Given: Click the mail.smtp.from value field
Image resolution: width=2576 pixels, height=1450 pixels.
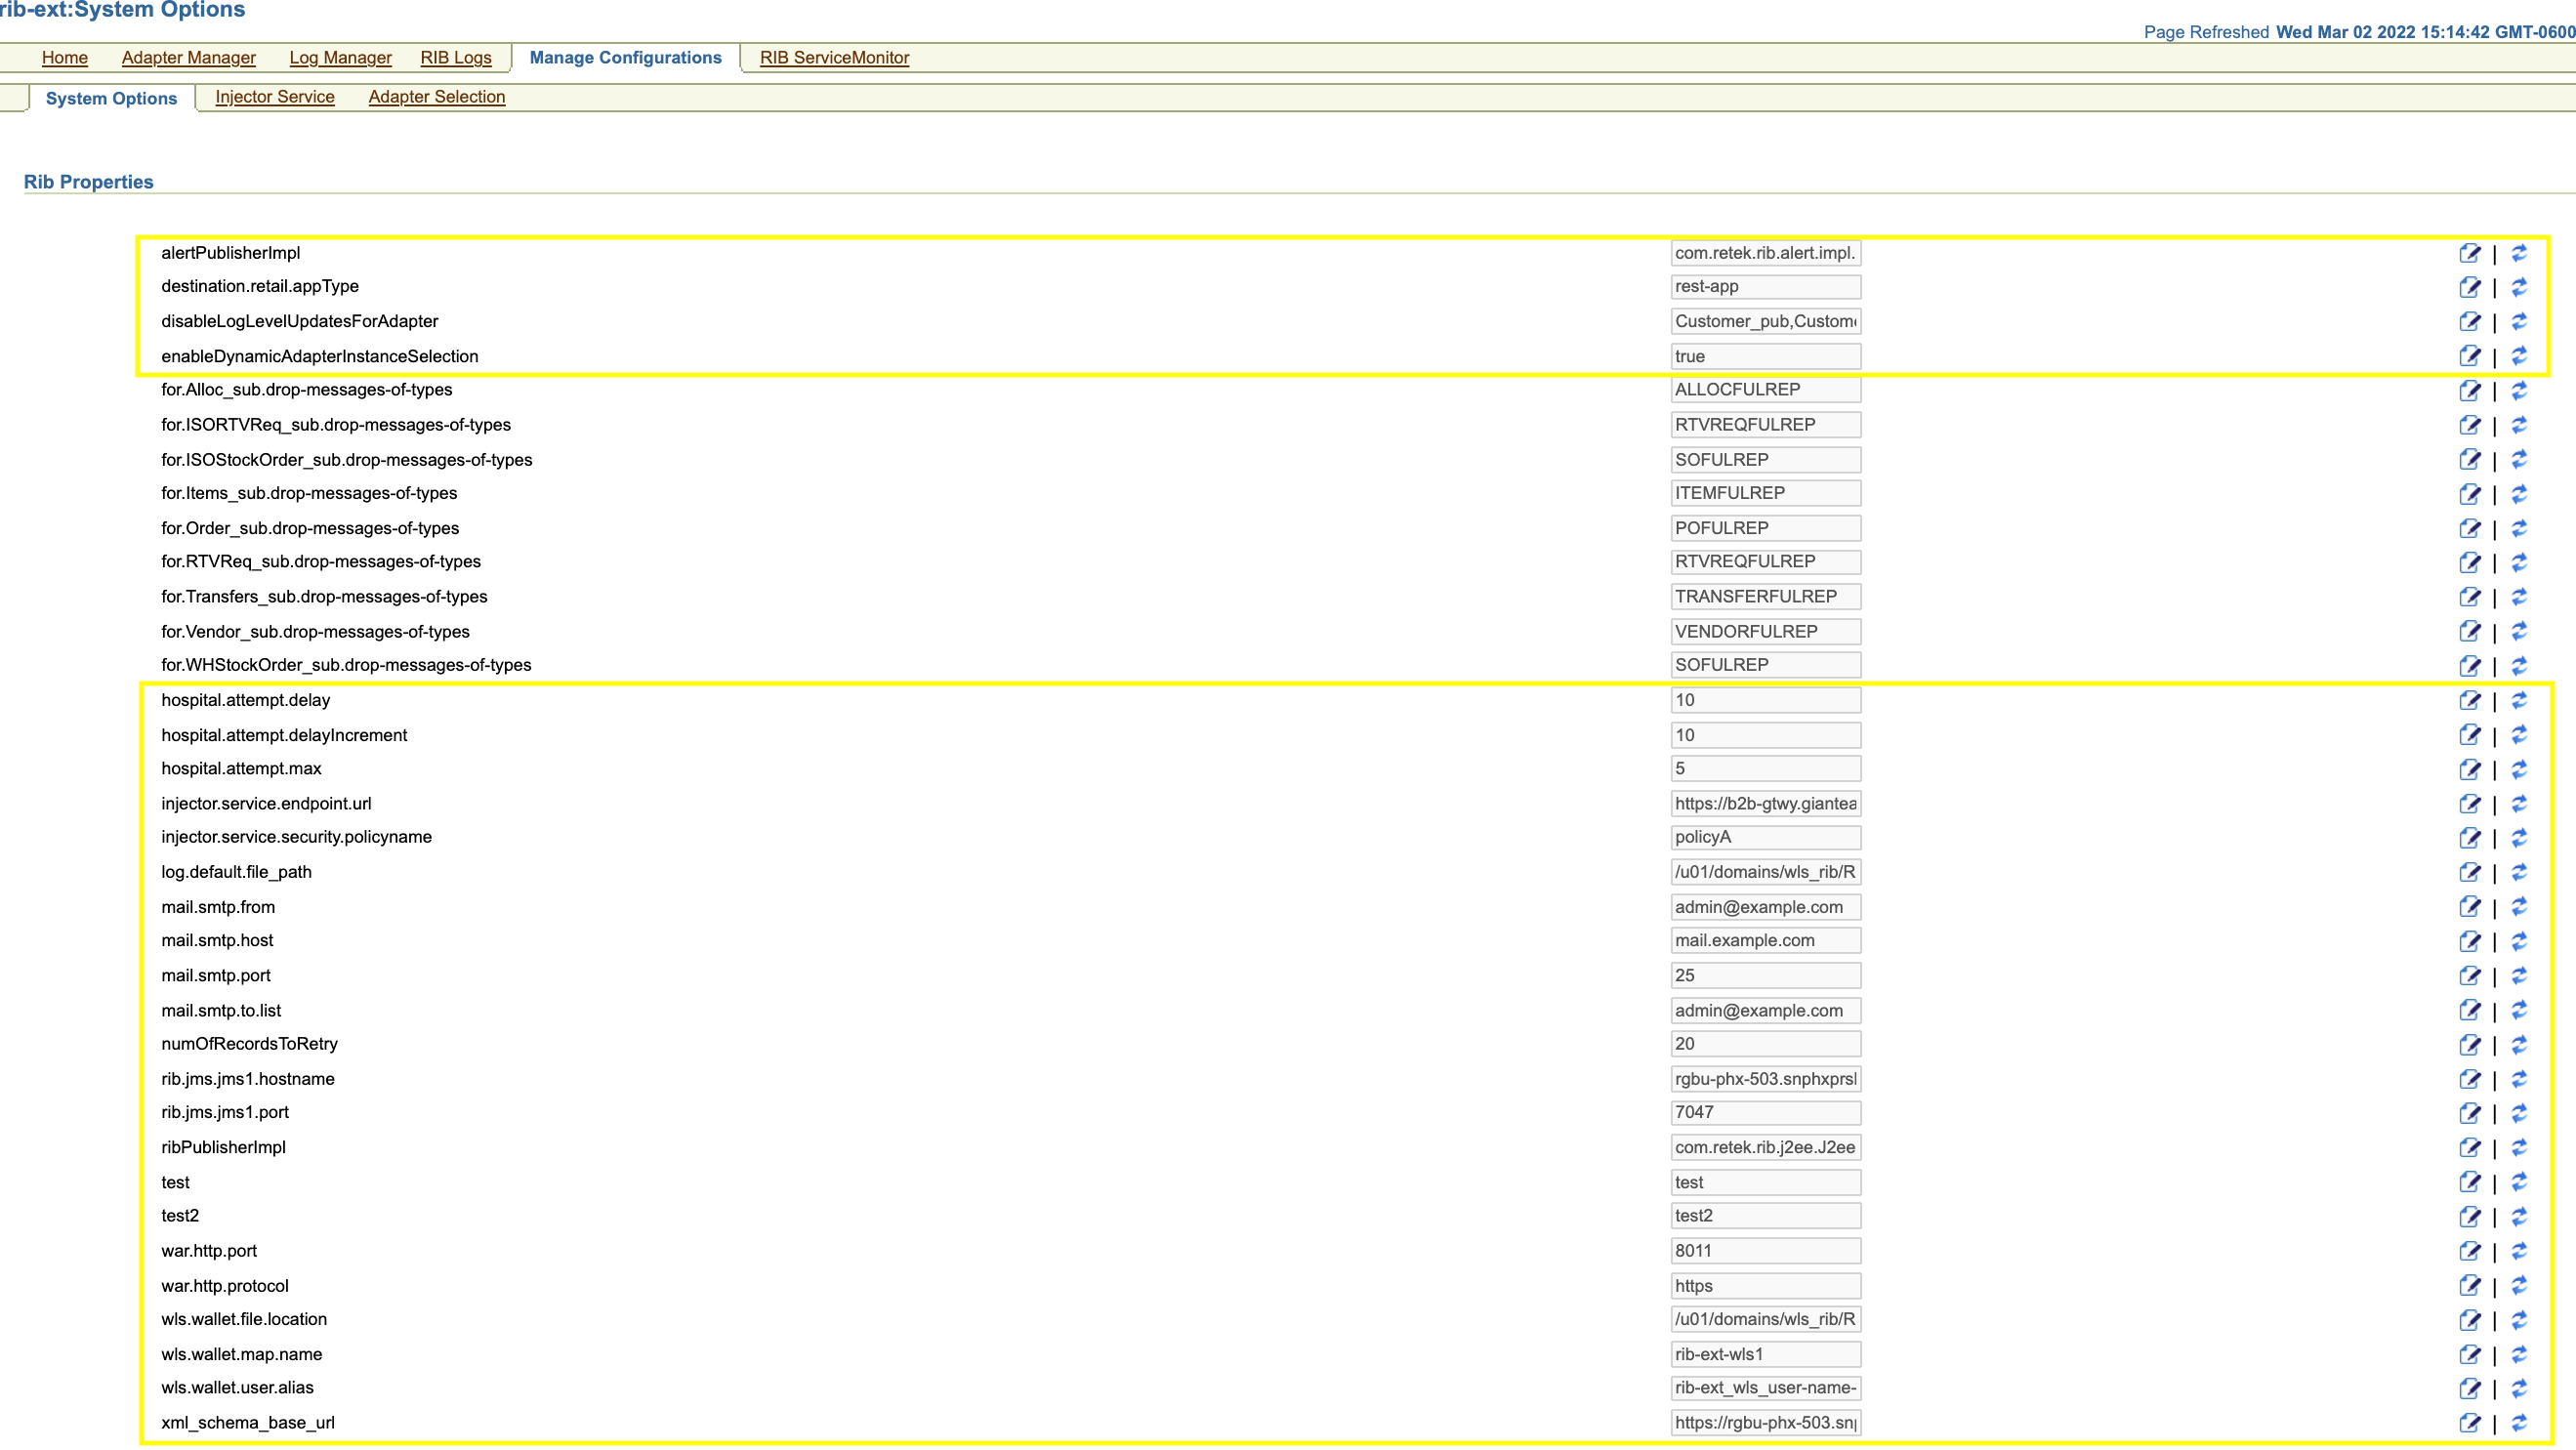Looking at the screenshot, I should point(1765,907).
